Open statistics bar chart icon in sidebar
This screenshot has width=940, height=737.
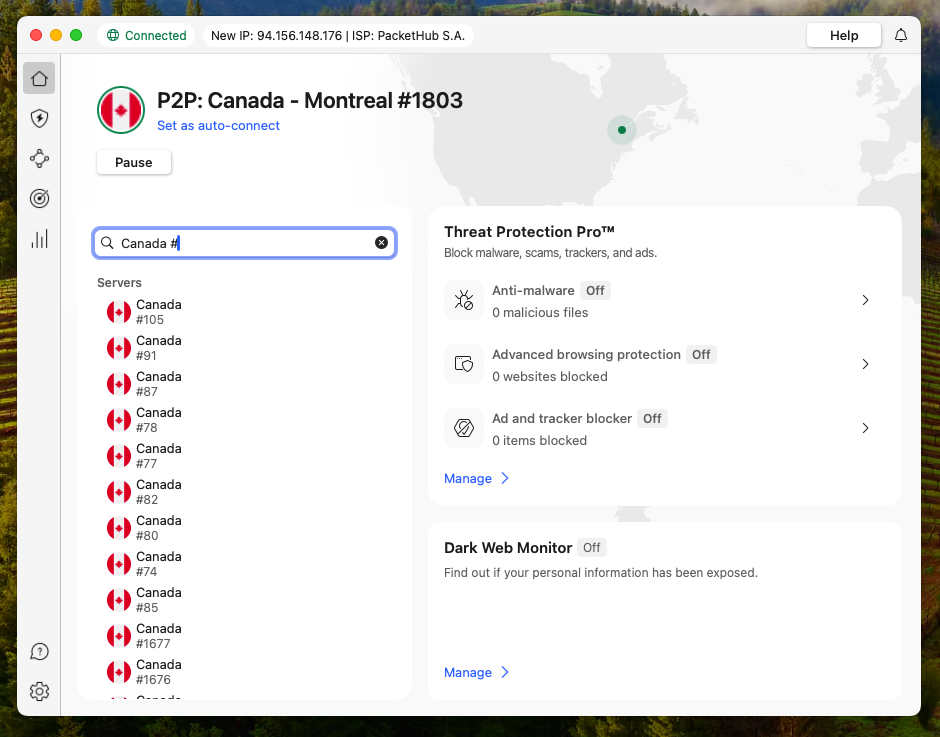tap(39, 239)
